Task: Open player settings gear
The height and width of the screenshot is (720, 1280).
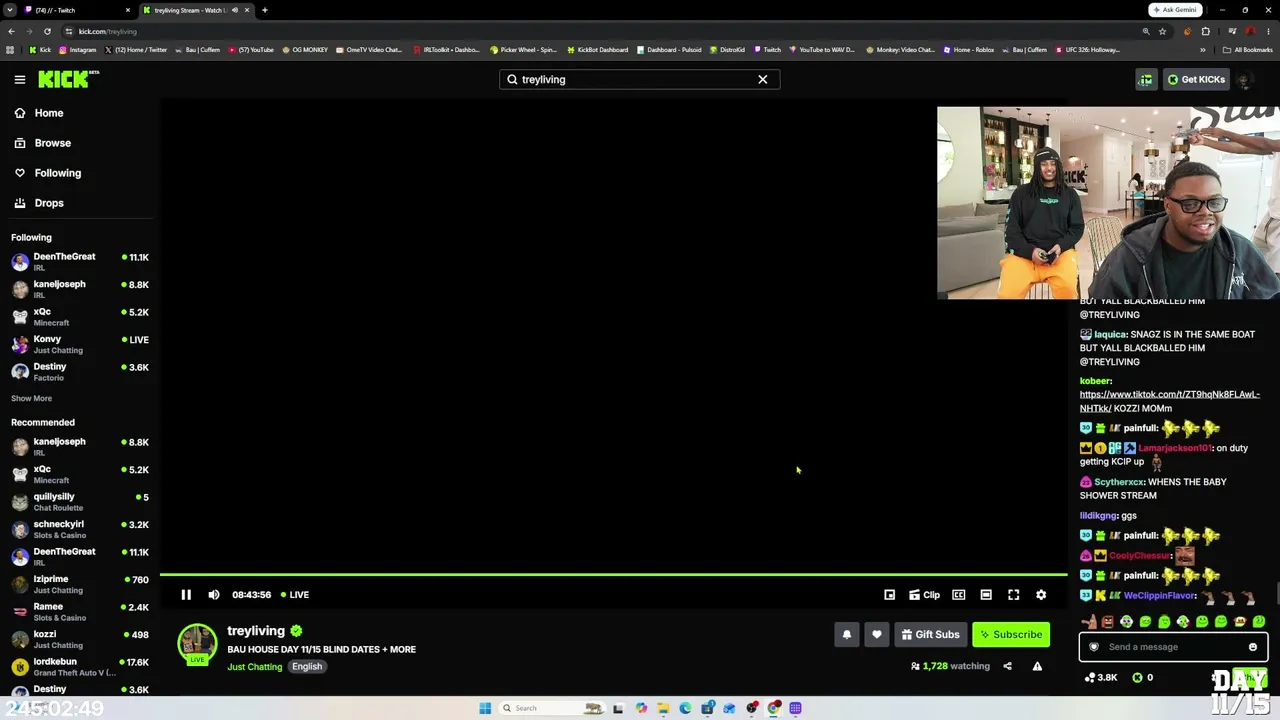Action: coord(1041,594)
